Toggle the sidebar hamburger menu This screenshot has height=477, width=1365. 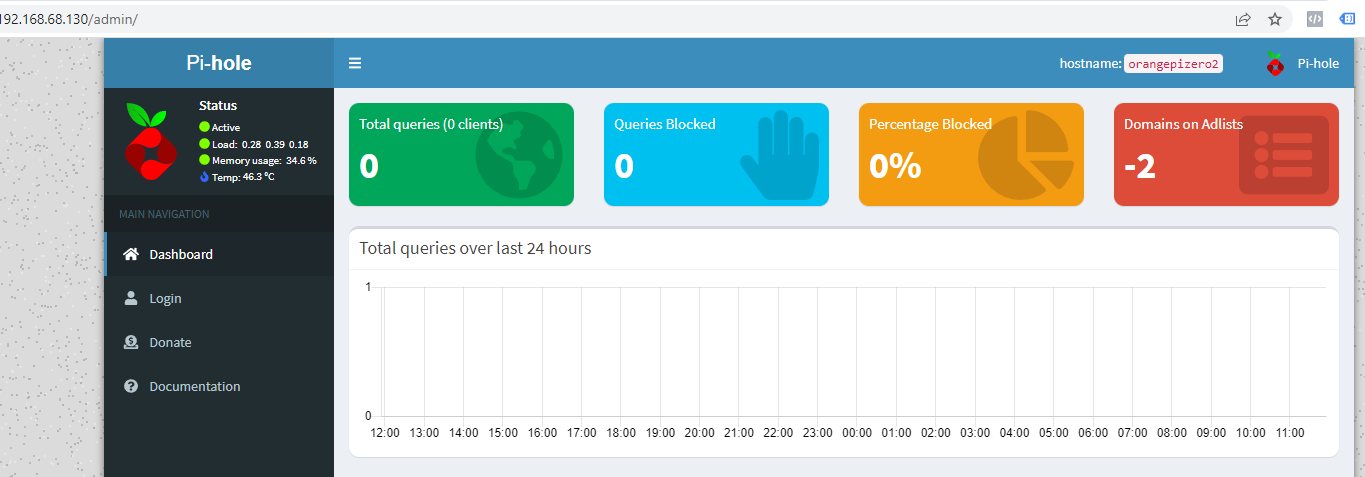point(355,63)
